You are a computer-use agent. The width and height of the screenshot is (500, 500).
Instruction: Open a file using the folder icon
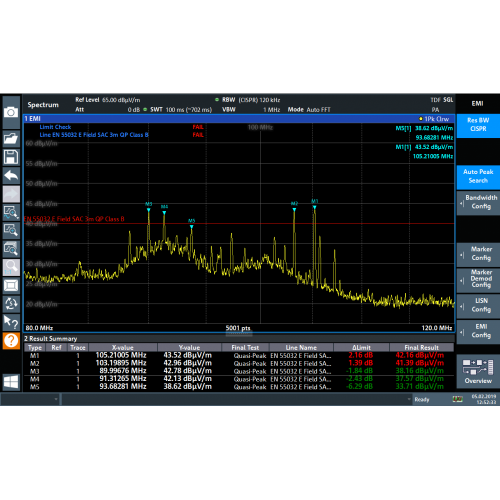(x=11, y=138)
